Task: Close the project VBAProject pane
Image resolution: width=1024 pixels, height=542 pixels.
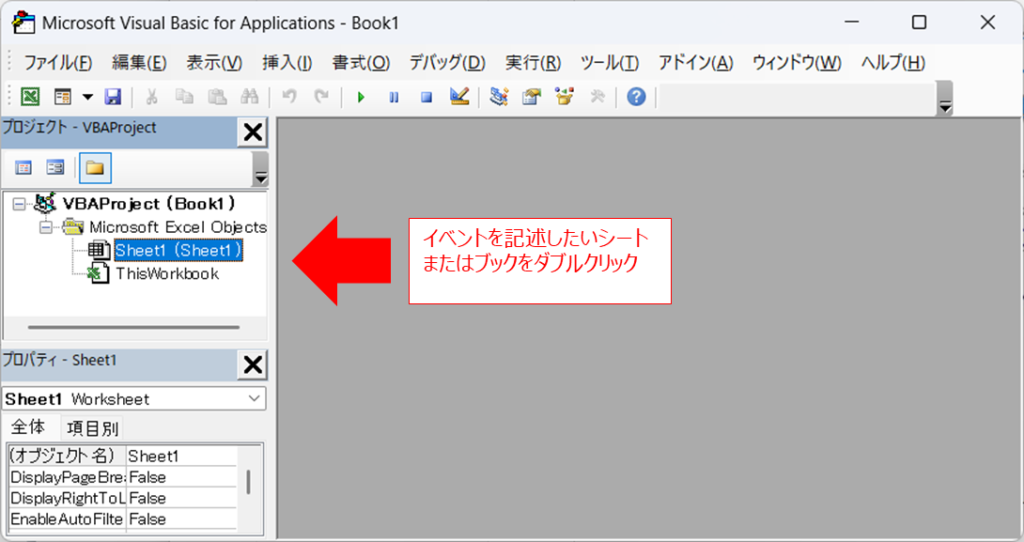Action: [x=253, y=133]
